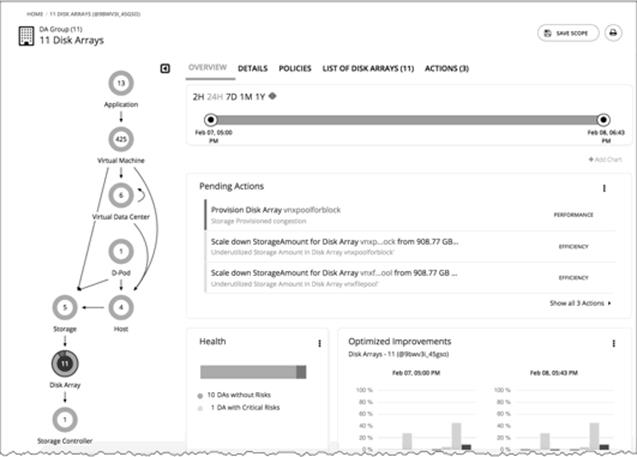The height and width of the screenshot is (457, 637).
Task: Go to the ACTIONS (3) tab
Action: tap(447, 68)
